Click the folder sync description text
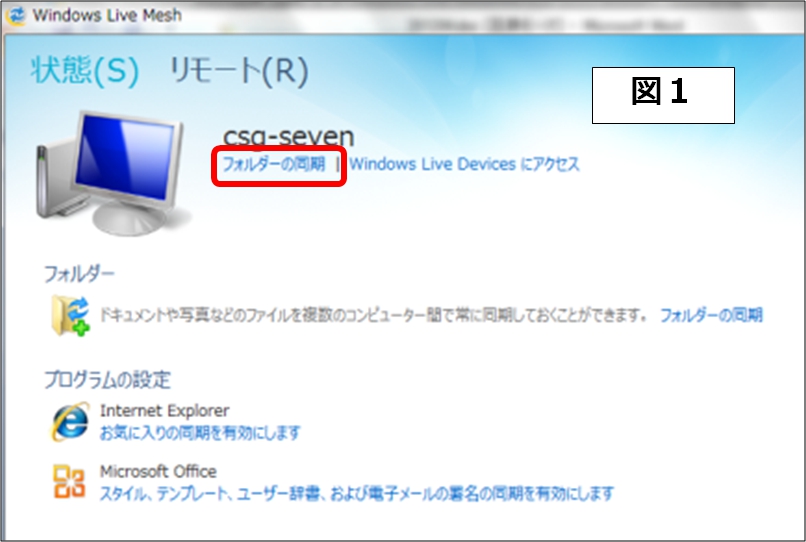This screenshot has height=542, width=806. click(374, 315)
